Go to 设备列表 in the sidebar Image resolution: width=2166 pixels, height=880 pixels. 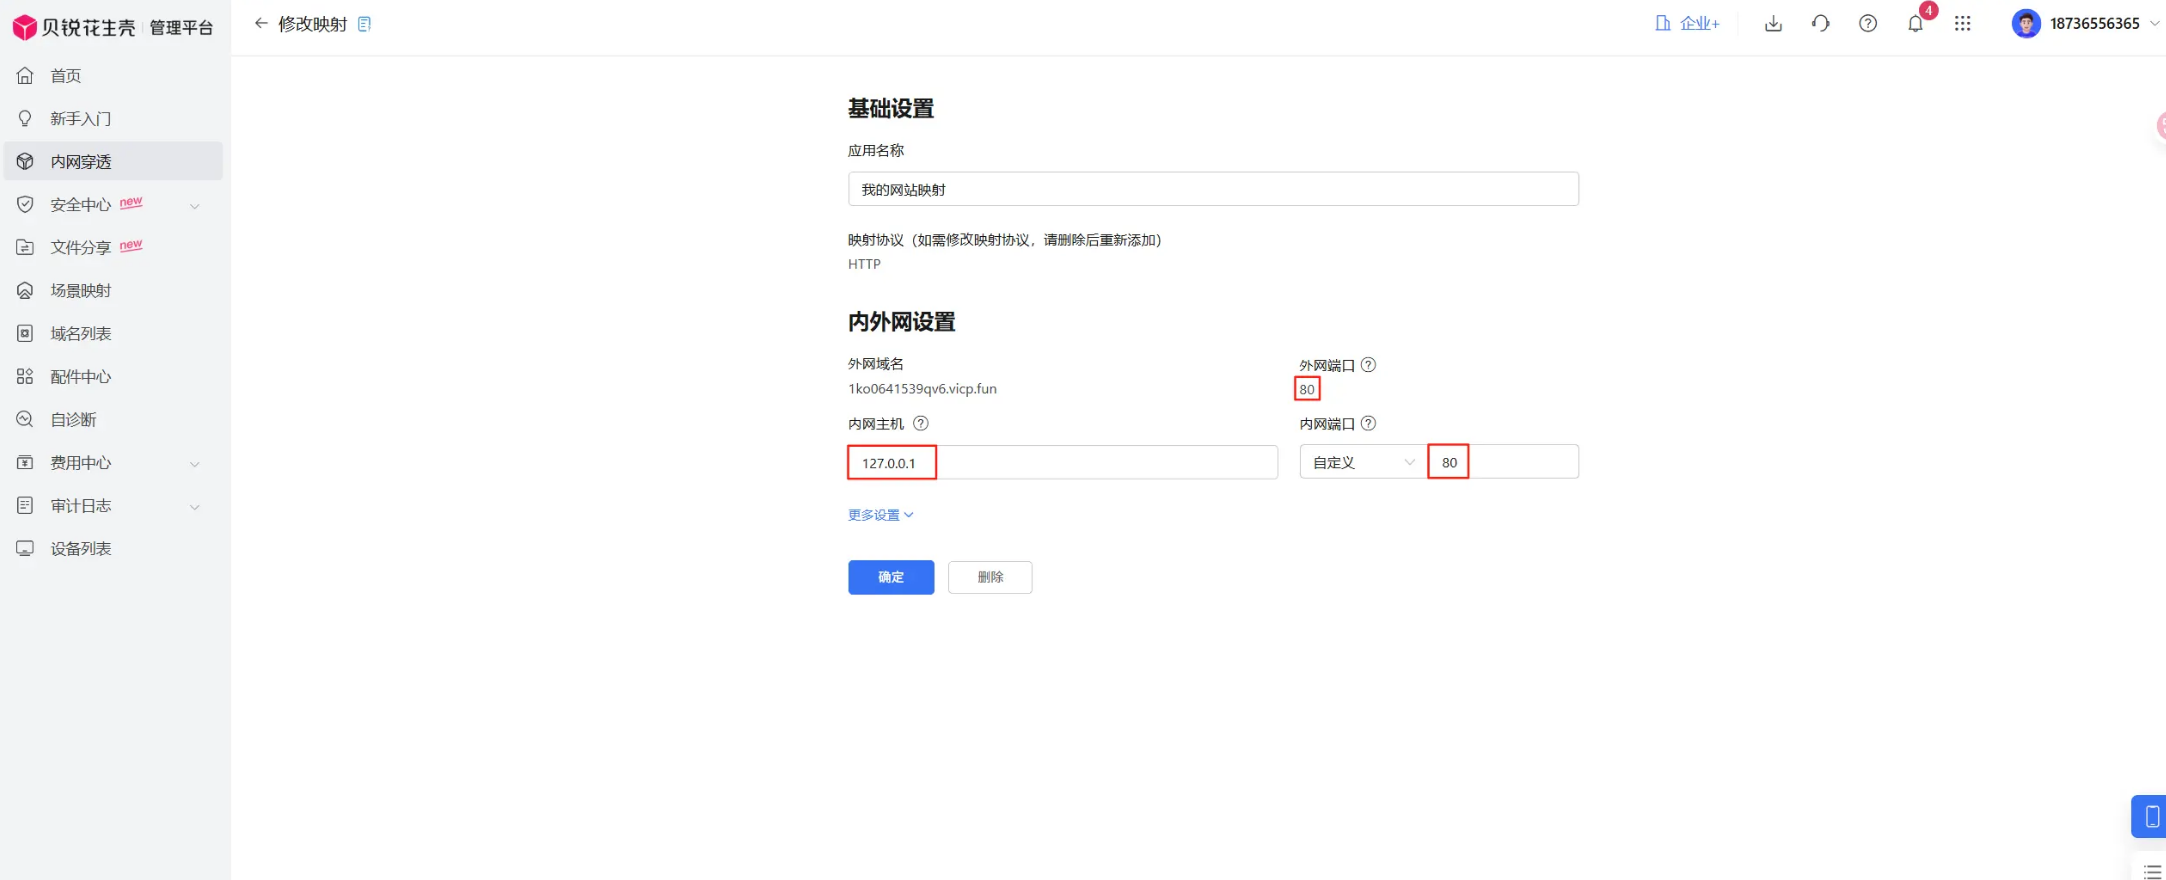80,549
